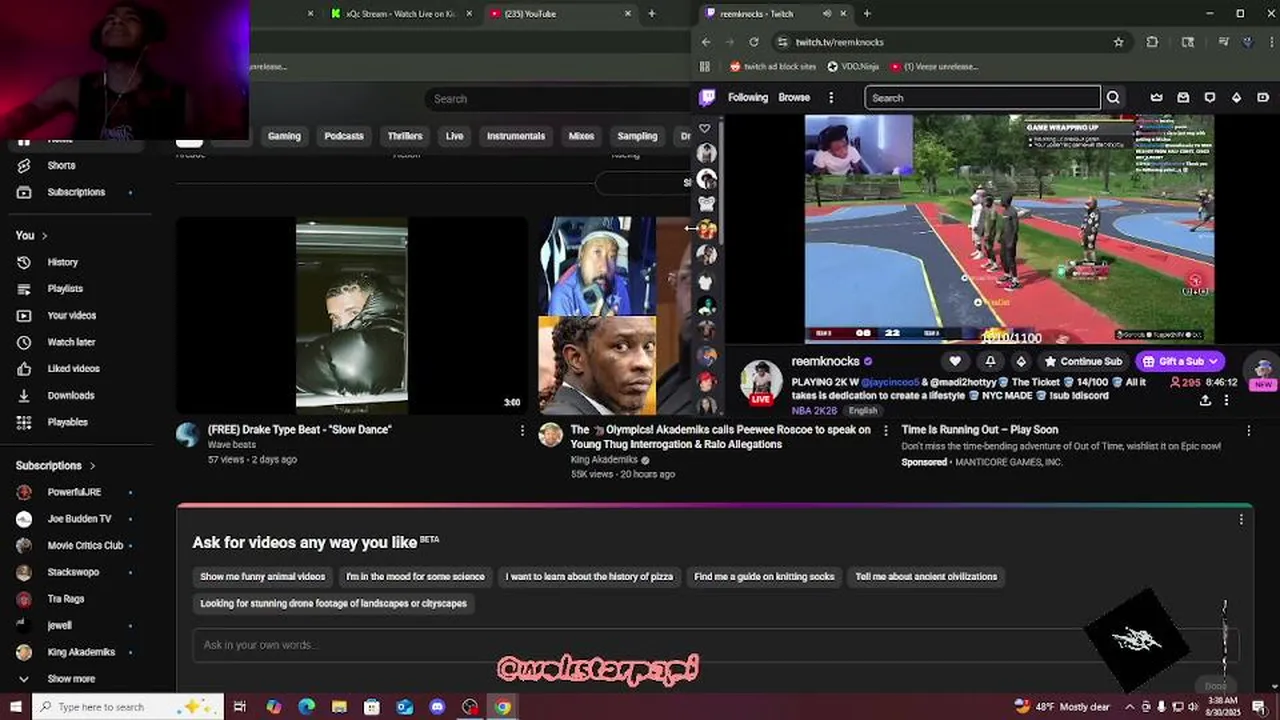Expand the You section chevron

(x=44, y=236)
